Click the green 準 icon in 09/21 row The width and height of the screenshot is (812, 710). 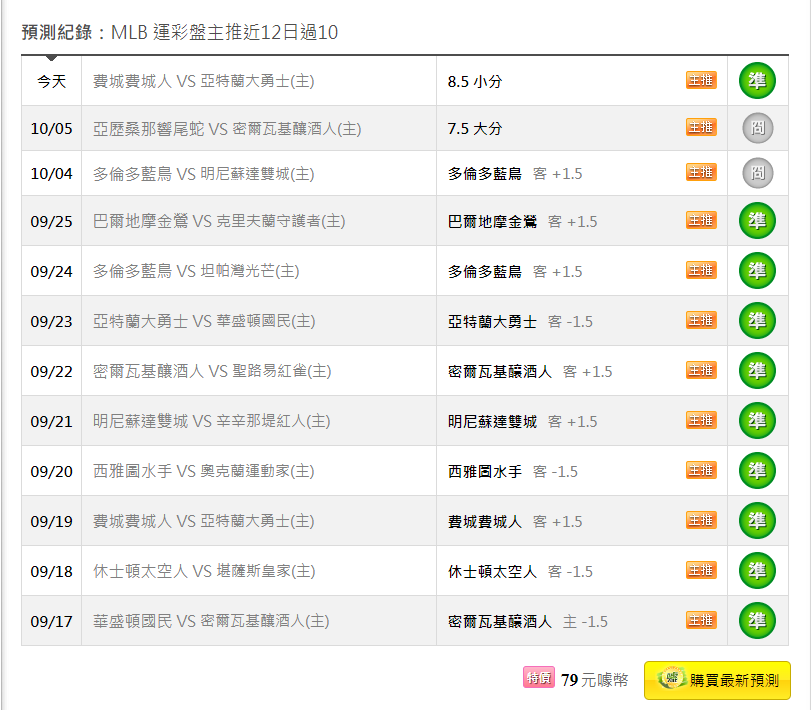tap(757, 421)
